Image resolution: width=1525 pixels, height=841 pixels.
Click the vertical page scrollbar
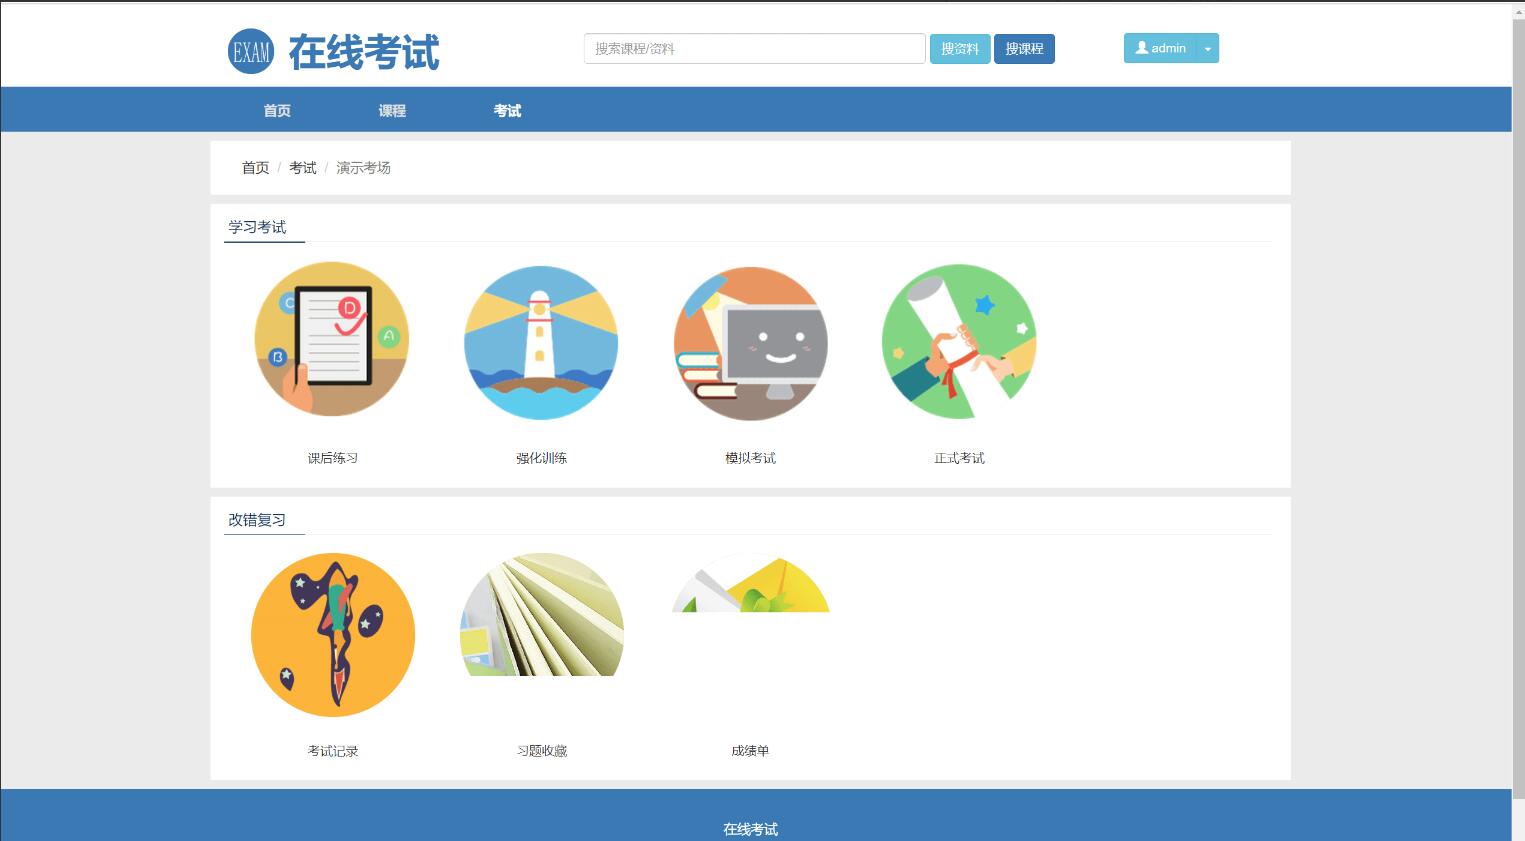[x=1518, y=400]
